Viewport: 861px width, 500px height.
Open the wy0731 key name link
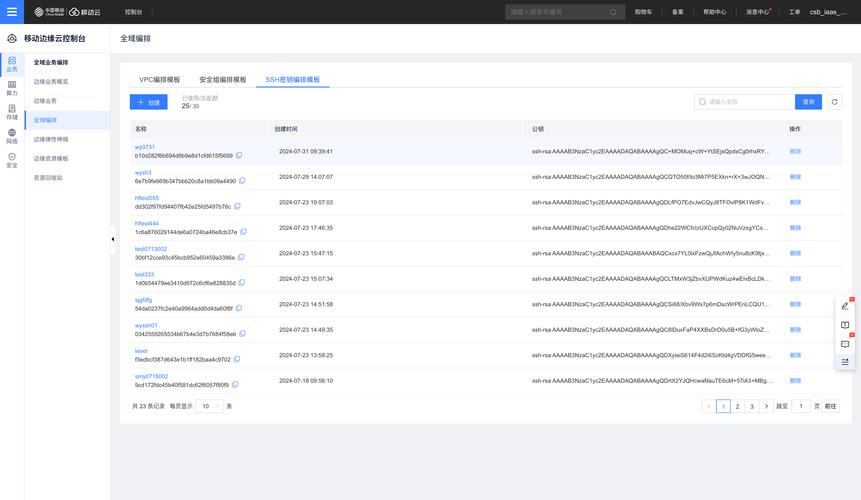coord(144,147)
